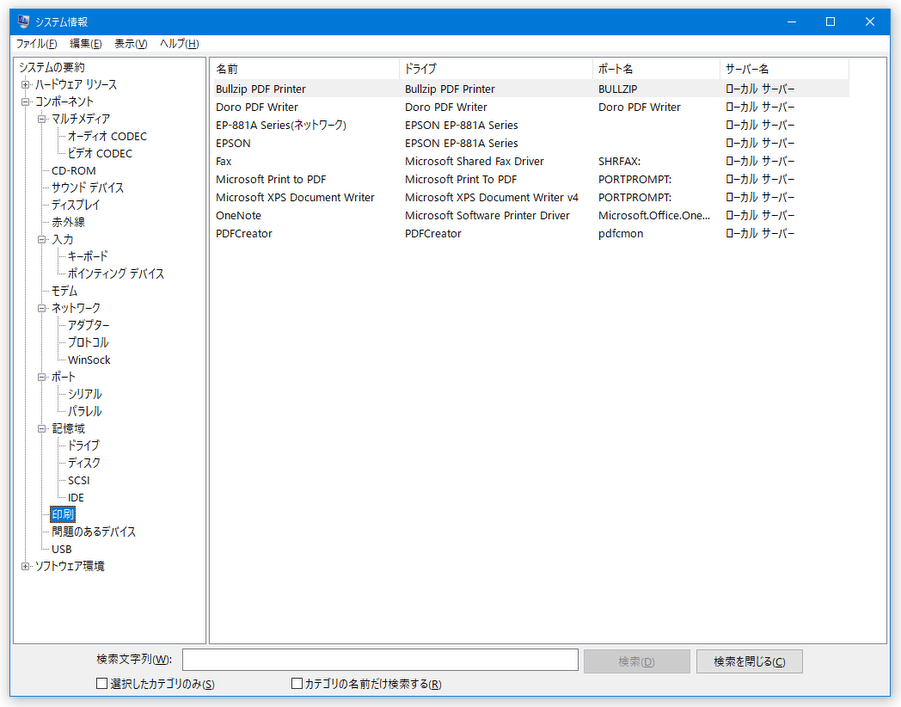Select ドライブ under 記憶域 in the tree
901x707 pixels.
(x=84, y=446)
